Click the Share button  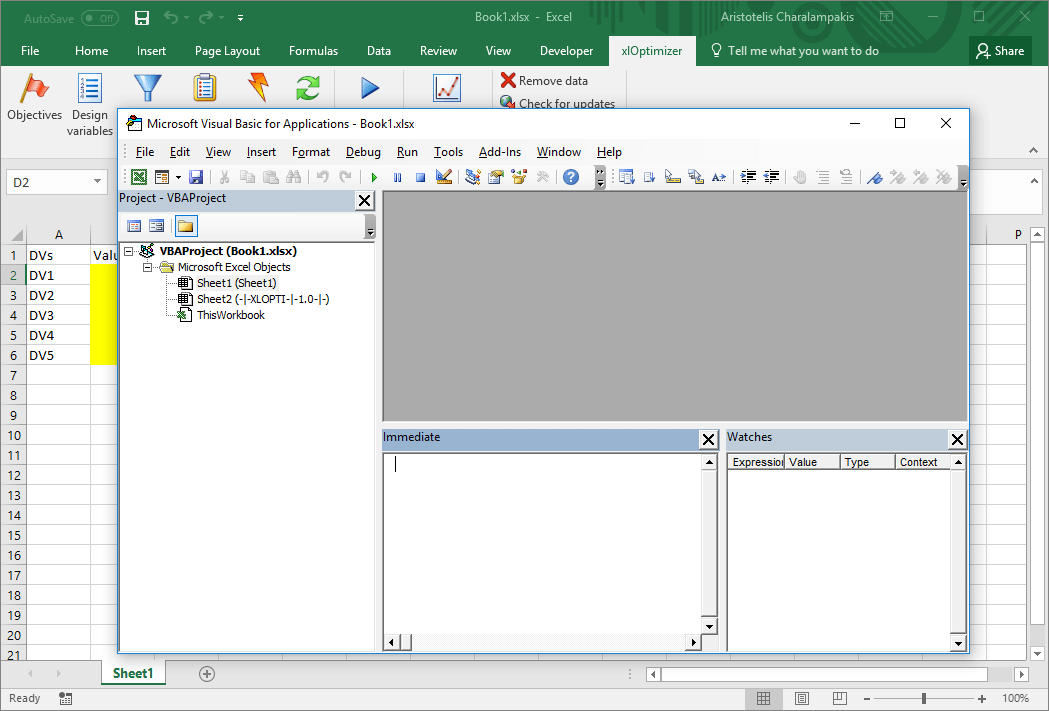pyautogui.click(x=999, y=51)
